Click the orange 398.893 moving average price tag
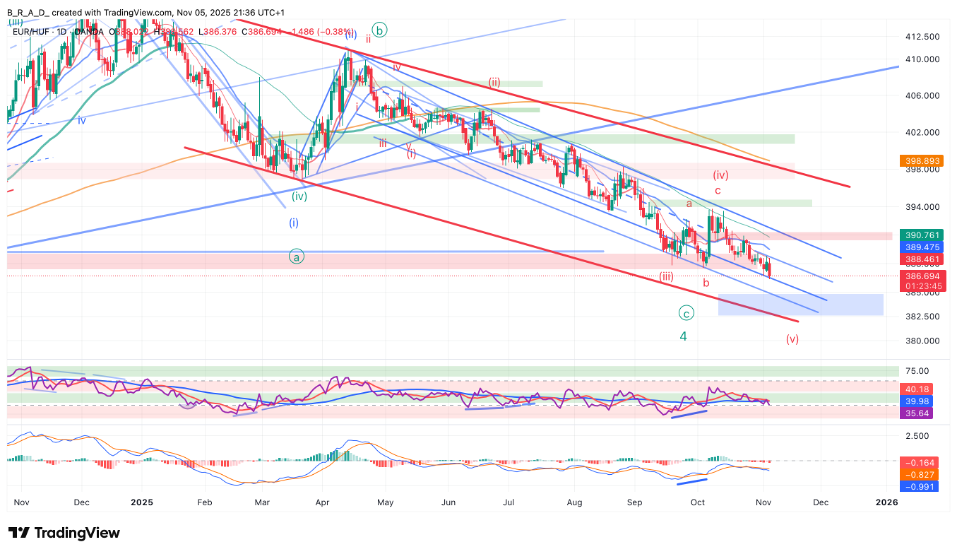958x554 pixels. [x=923, y=161]
